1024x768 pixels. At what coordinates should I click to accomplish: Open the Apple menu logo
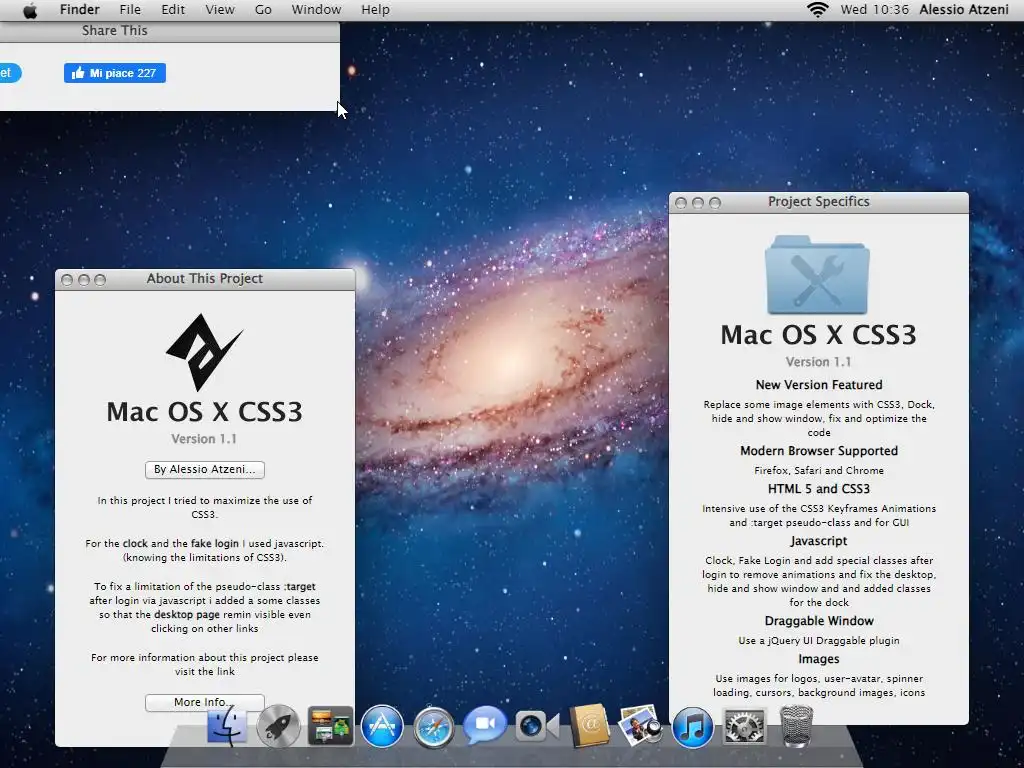[x=30, y=10]
